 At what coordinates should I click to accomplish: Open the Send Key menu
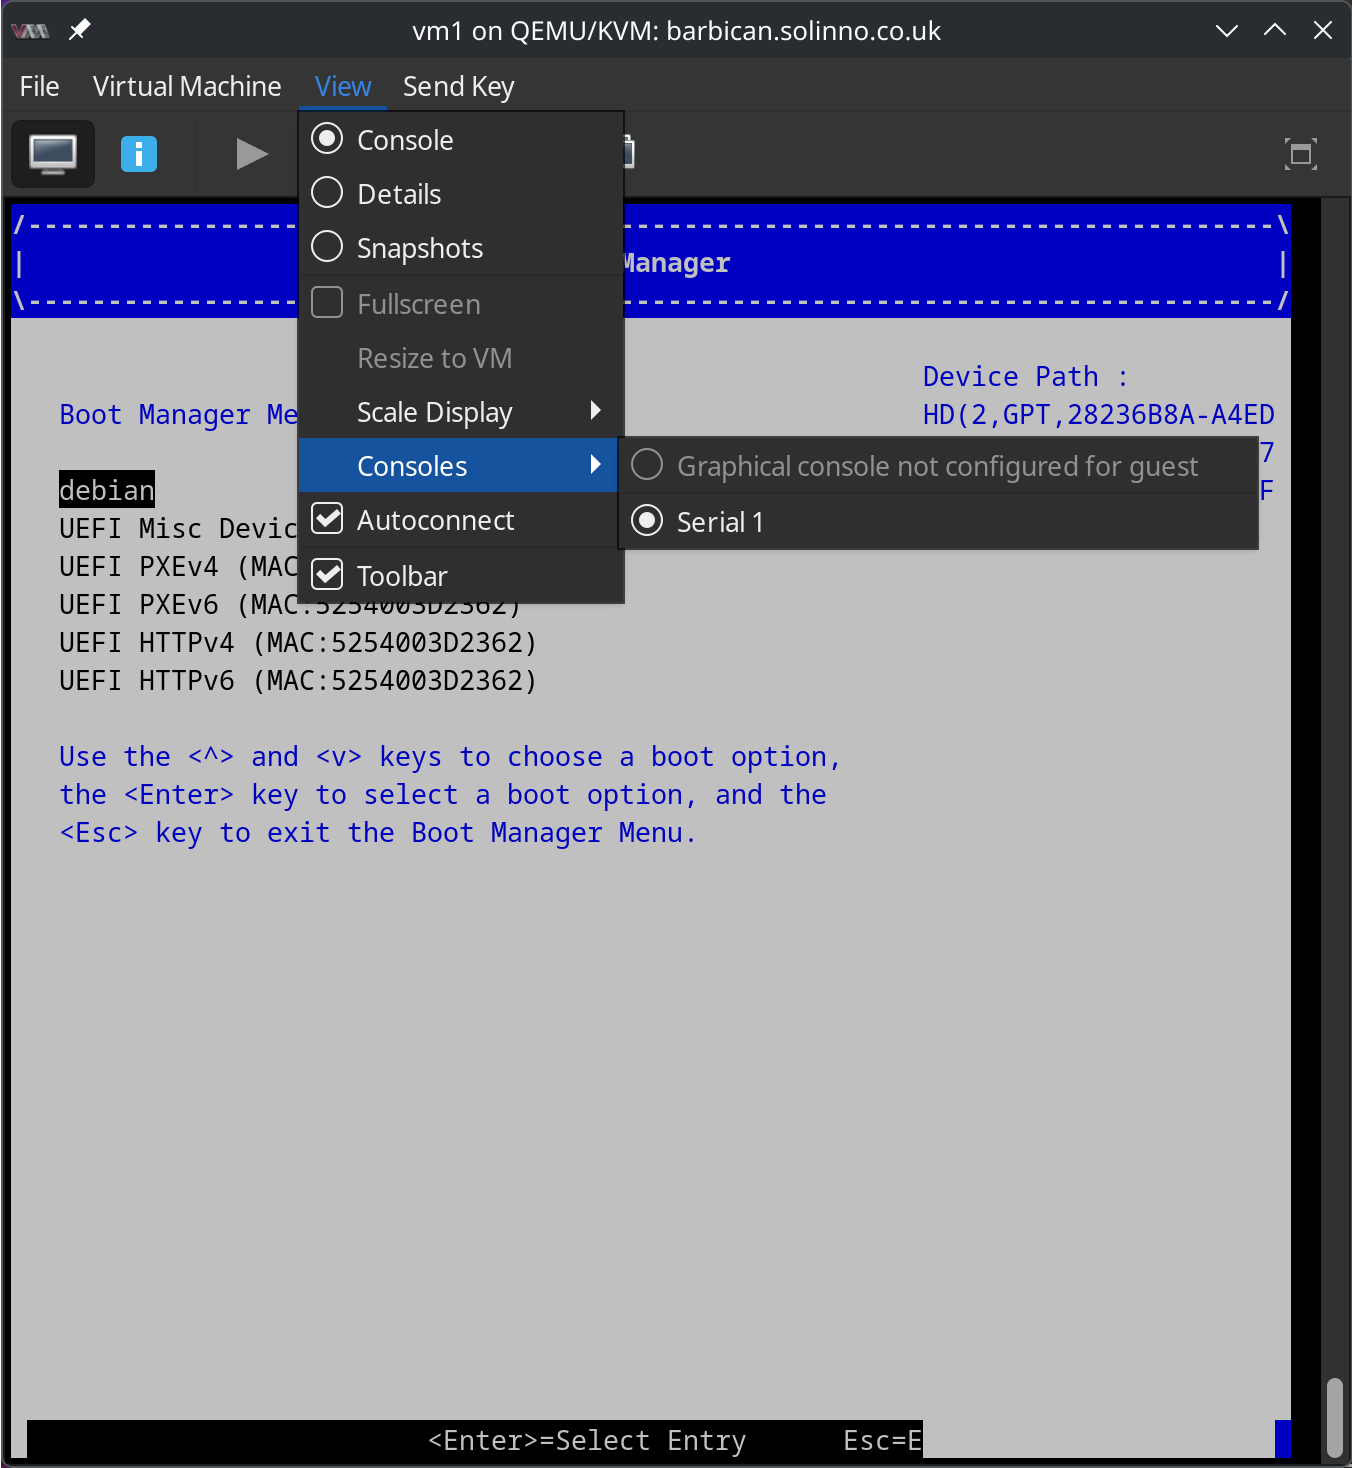coord(458,86)
